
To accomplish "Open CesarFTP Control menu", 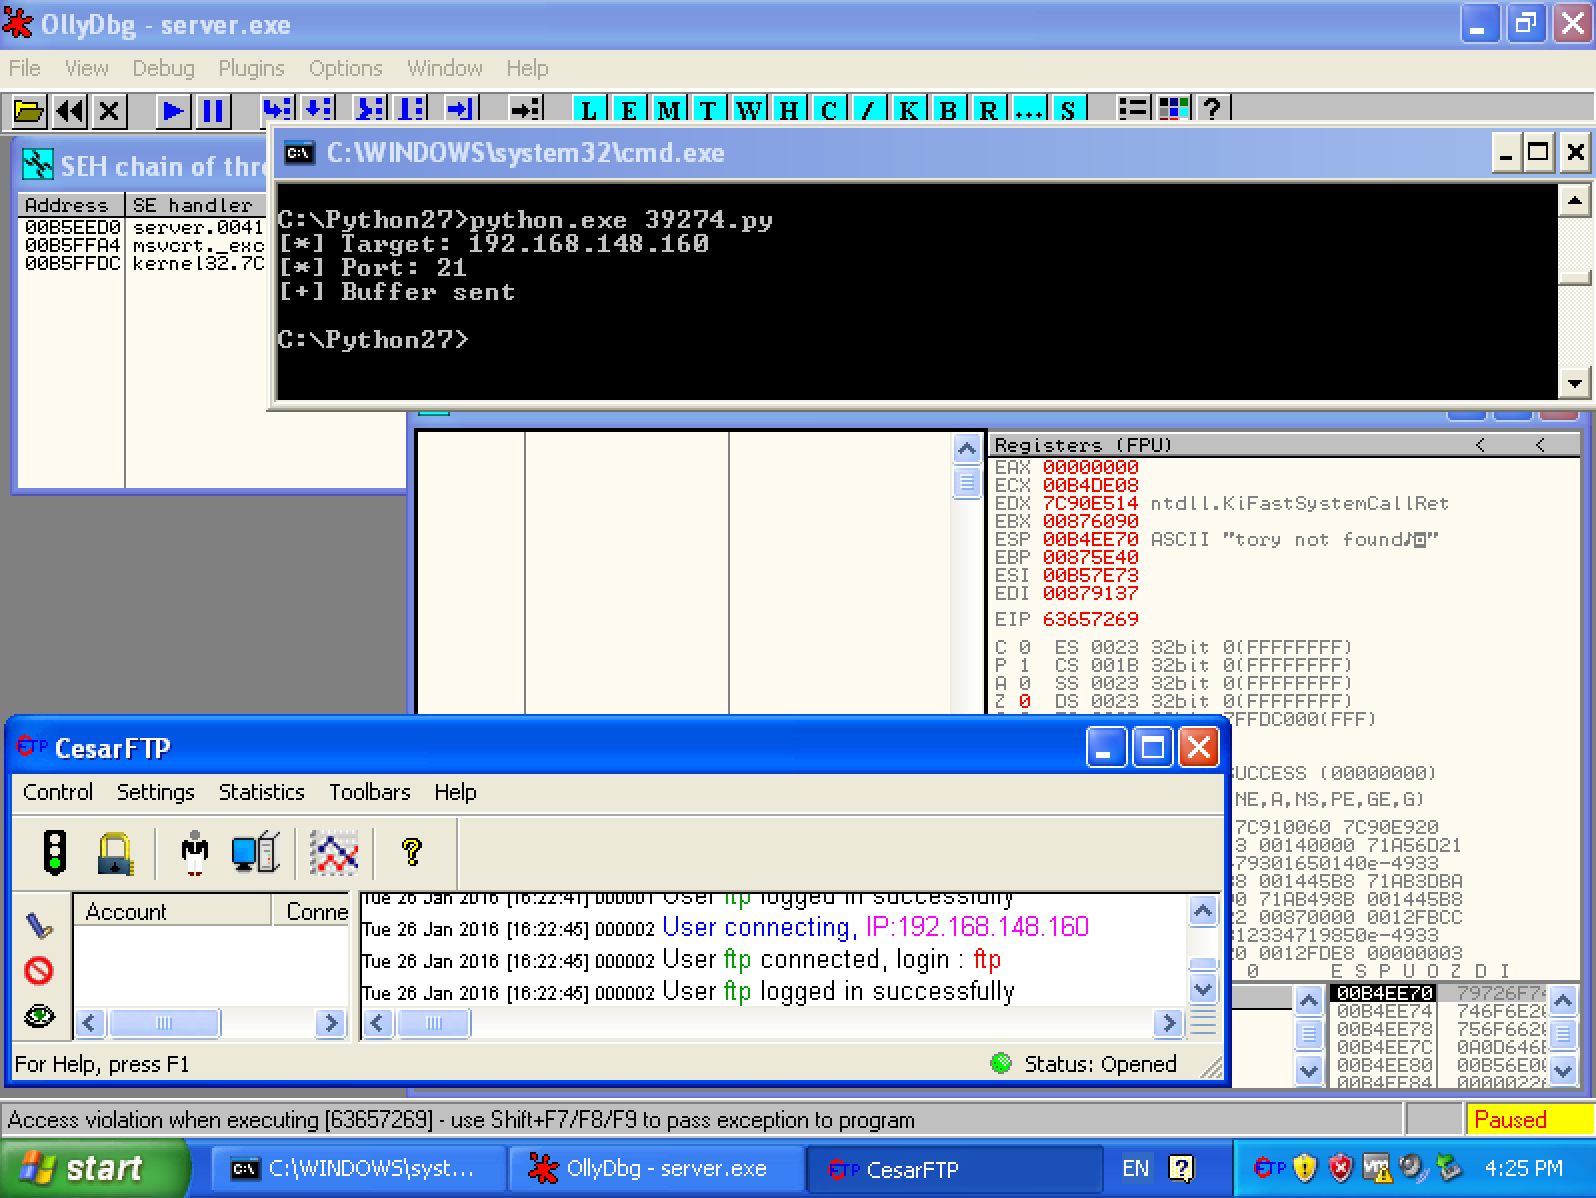I will [58, 792].
